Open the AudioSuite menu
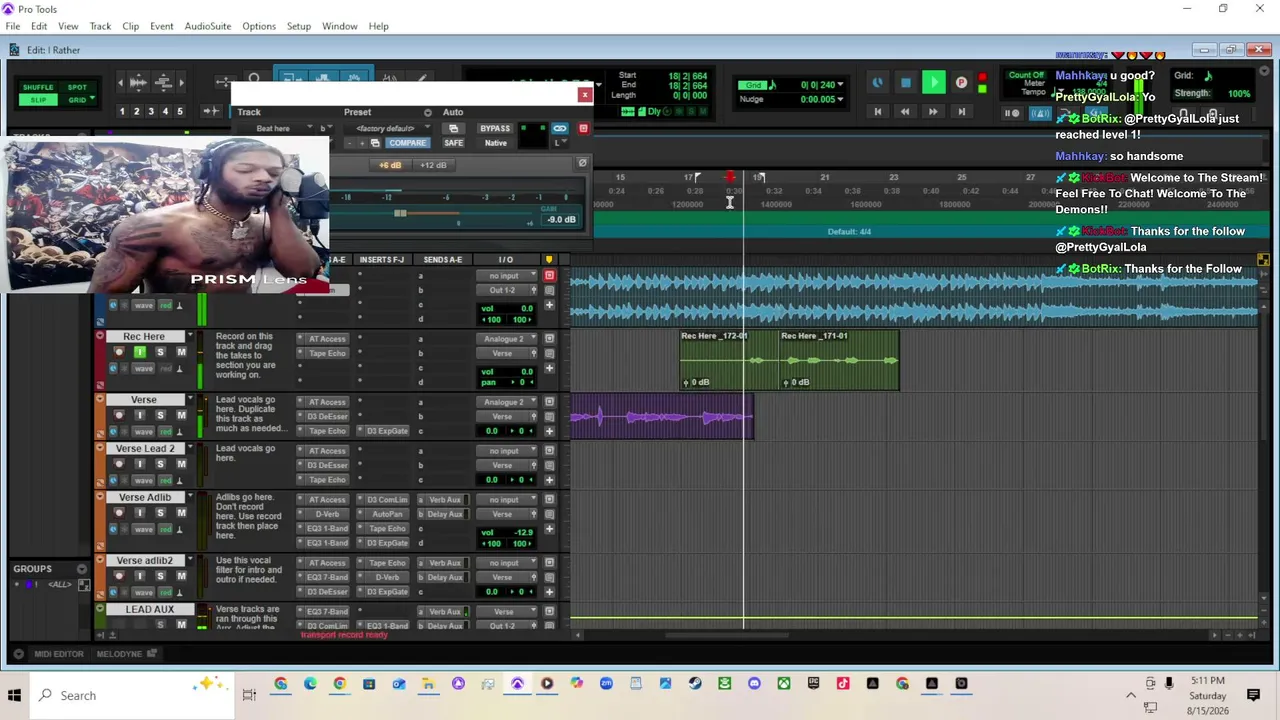1280x720 pixels. point(208,26)
